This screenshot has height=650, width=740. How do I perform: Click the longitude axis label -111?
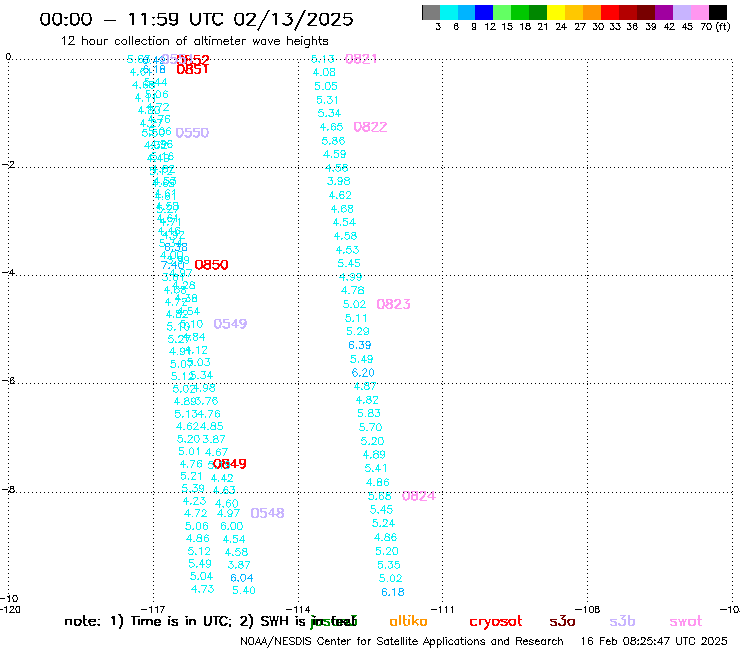point(444,609)
